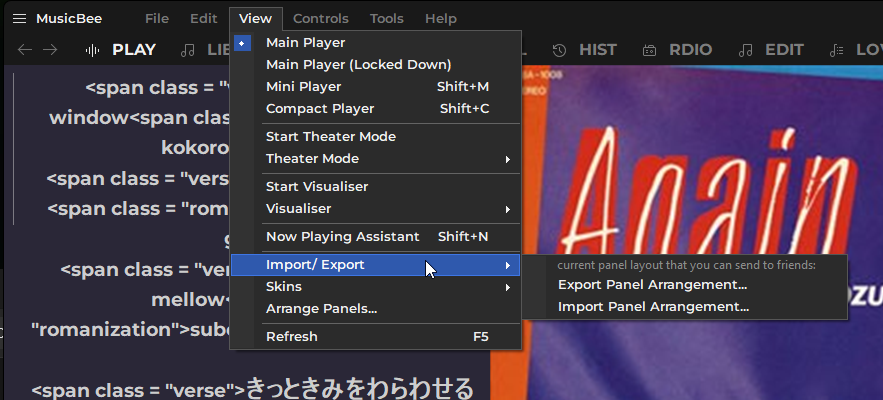Viewport: 883px width, 400px height.
Task: Open the File menu
Action: 157,19
